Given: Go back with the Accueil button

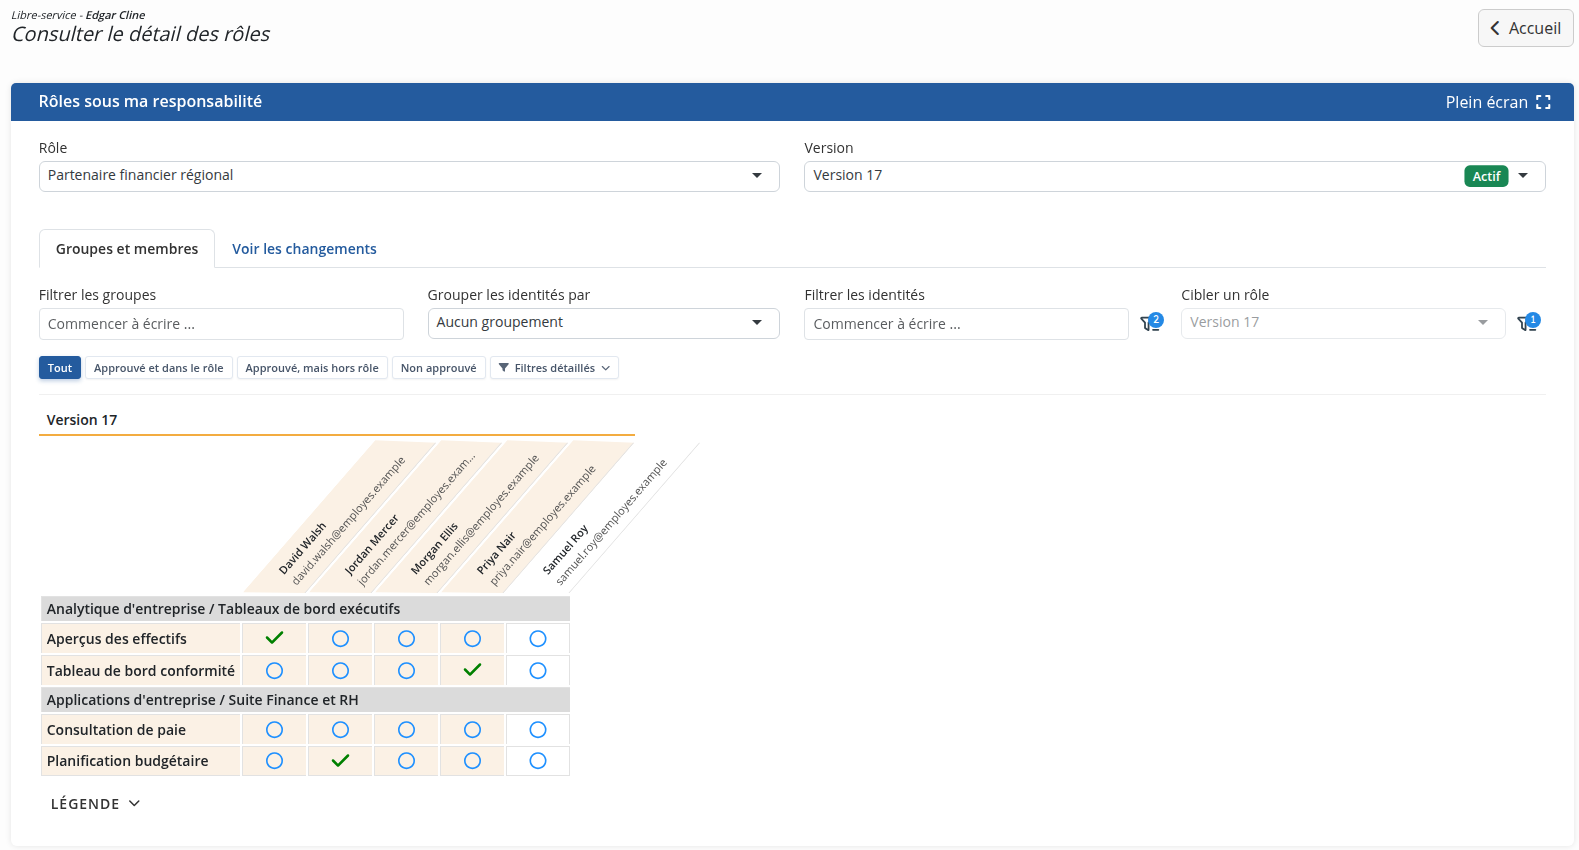Looking at the screenshot, I should point(1526,28).
